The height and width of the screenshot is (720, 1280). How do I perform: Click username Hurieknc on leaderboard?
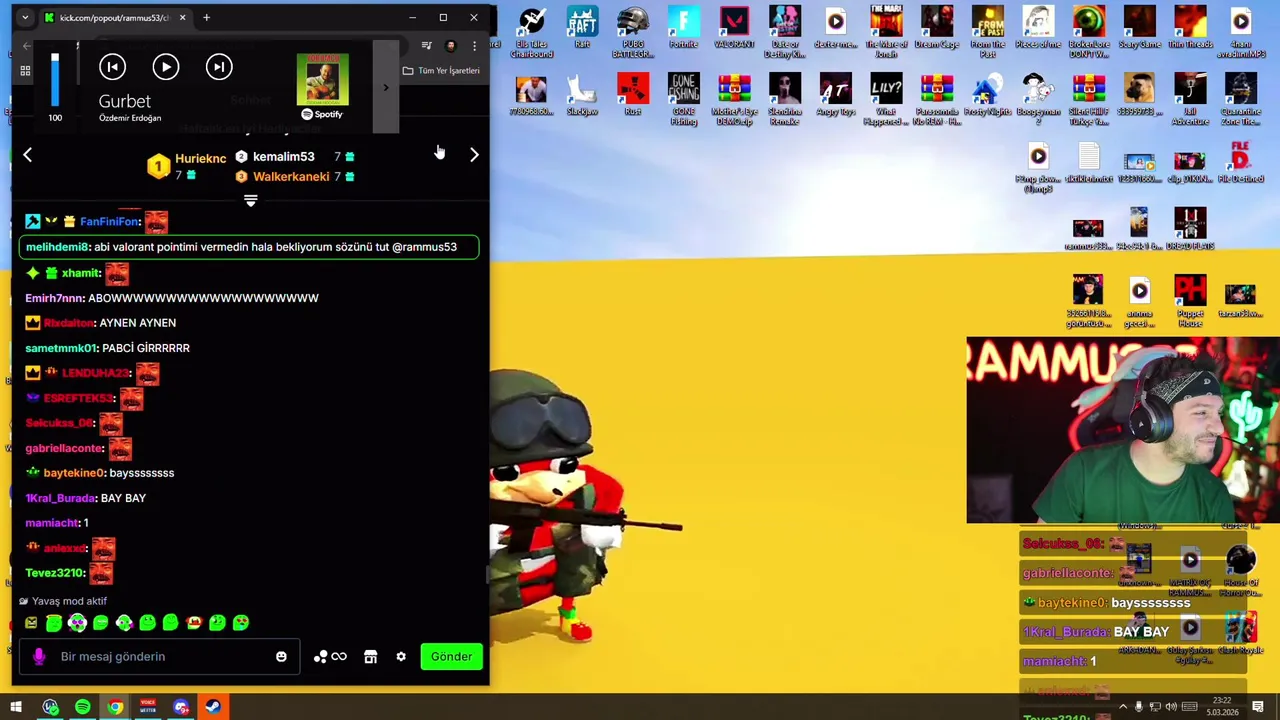coord(200,158)
